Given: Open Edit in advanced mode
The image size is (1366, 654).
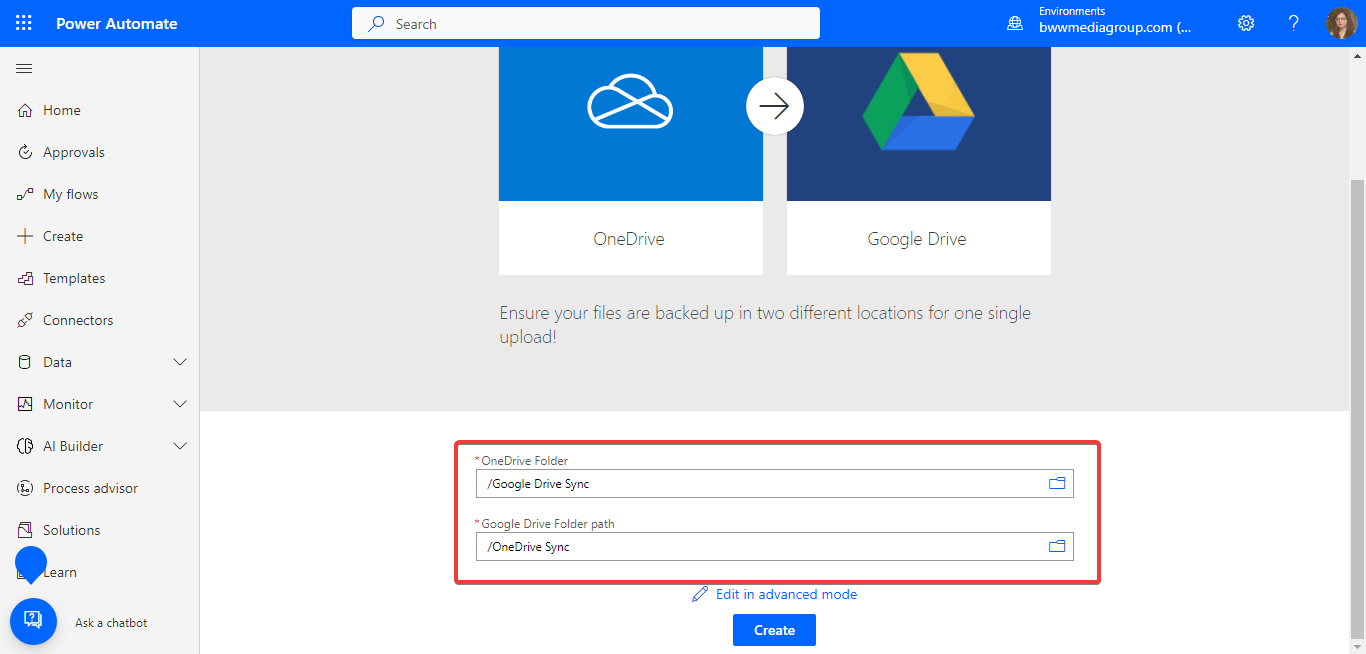Looking at the screenshot, I should click(x=786, y=593).
